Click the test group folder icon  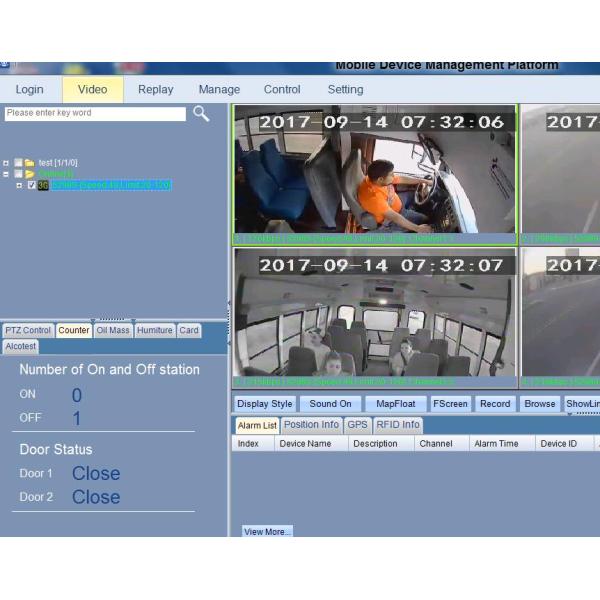coord(30,162)
